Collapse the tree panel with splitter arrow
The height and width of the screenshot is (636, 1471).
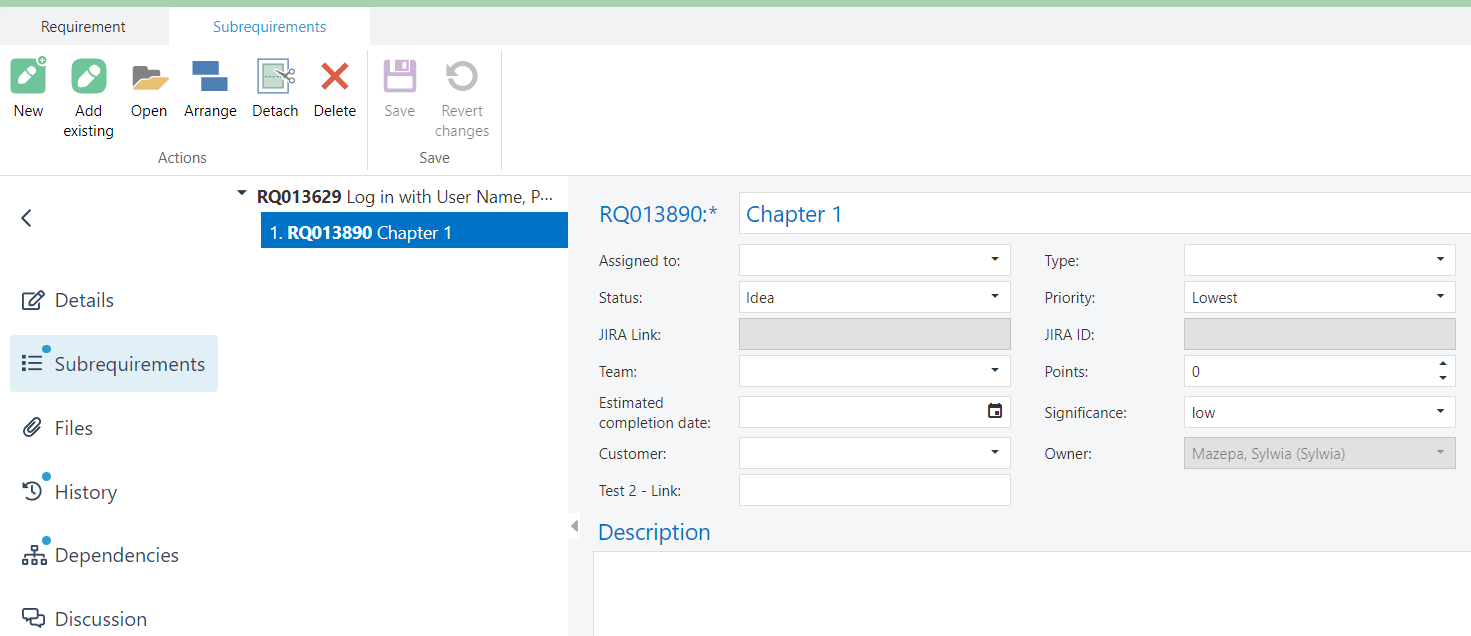coord(574,526)
